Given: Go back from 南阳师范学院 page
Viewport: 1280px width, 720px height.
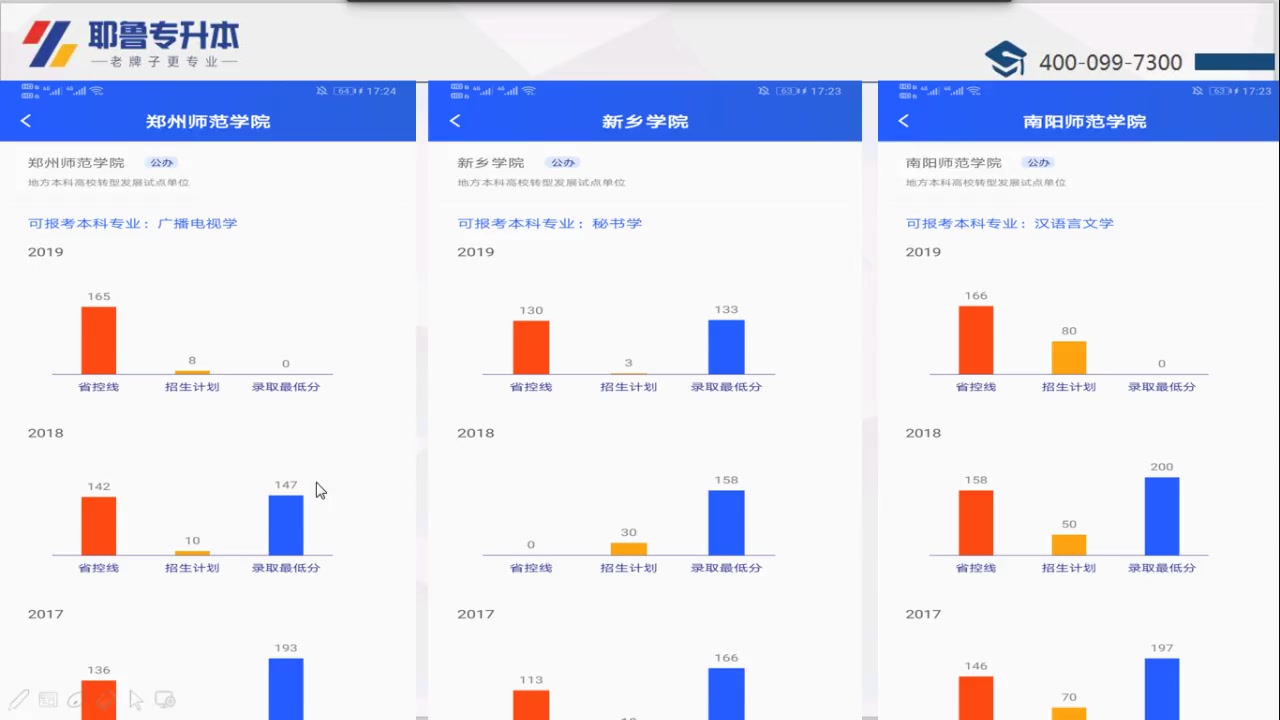Looking at the screenshot, I should point(904,121).
